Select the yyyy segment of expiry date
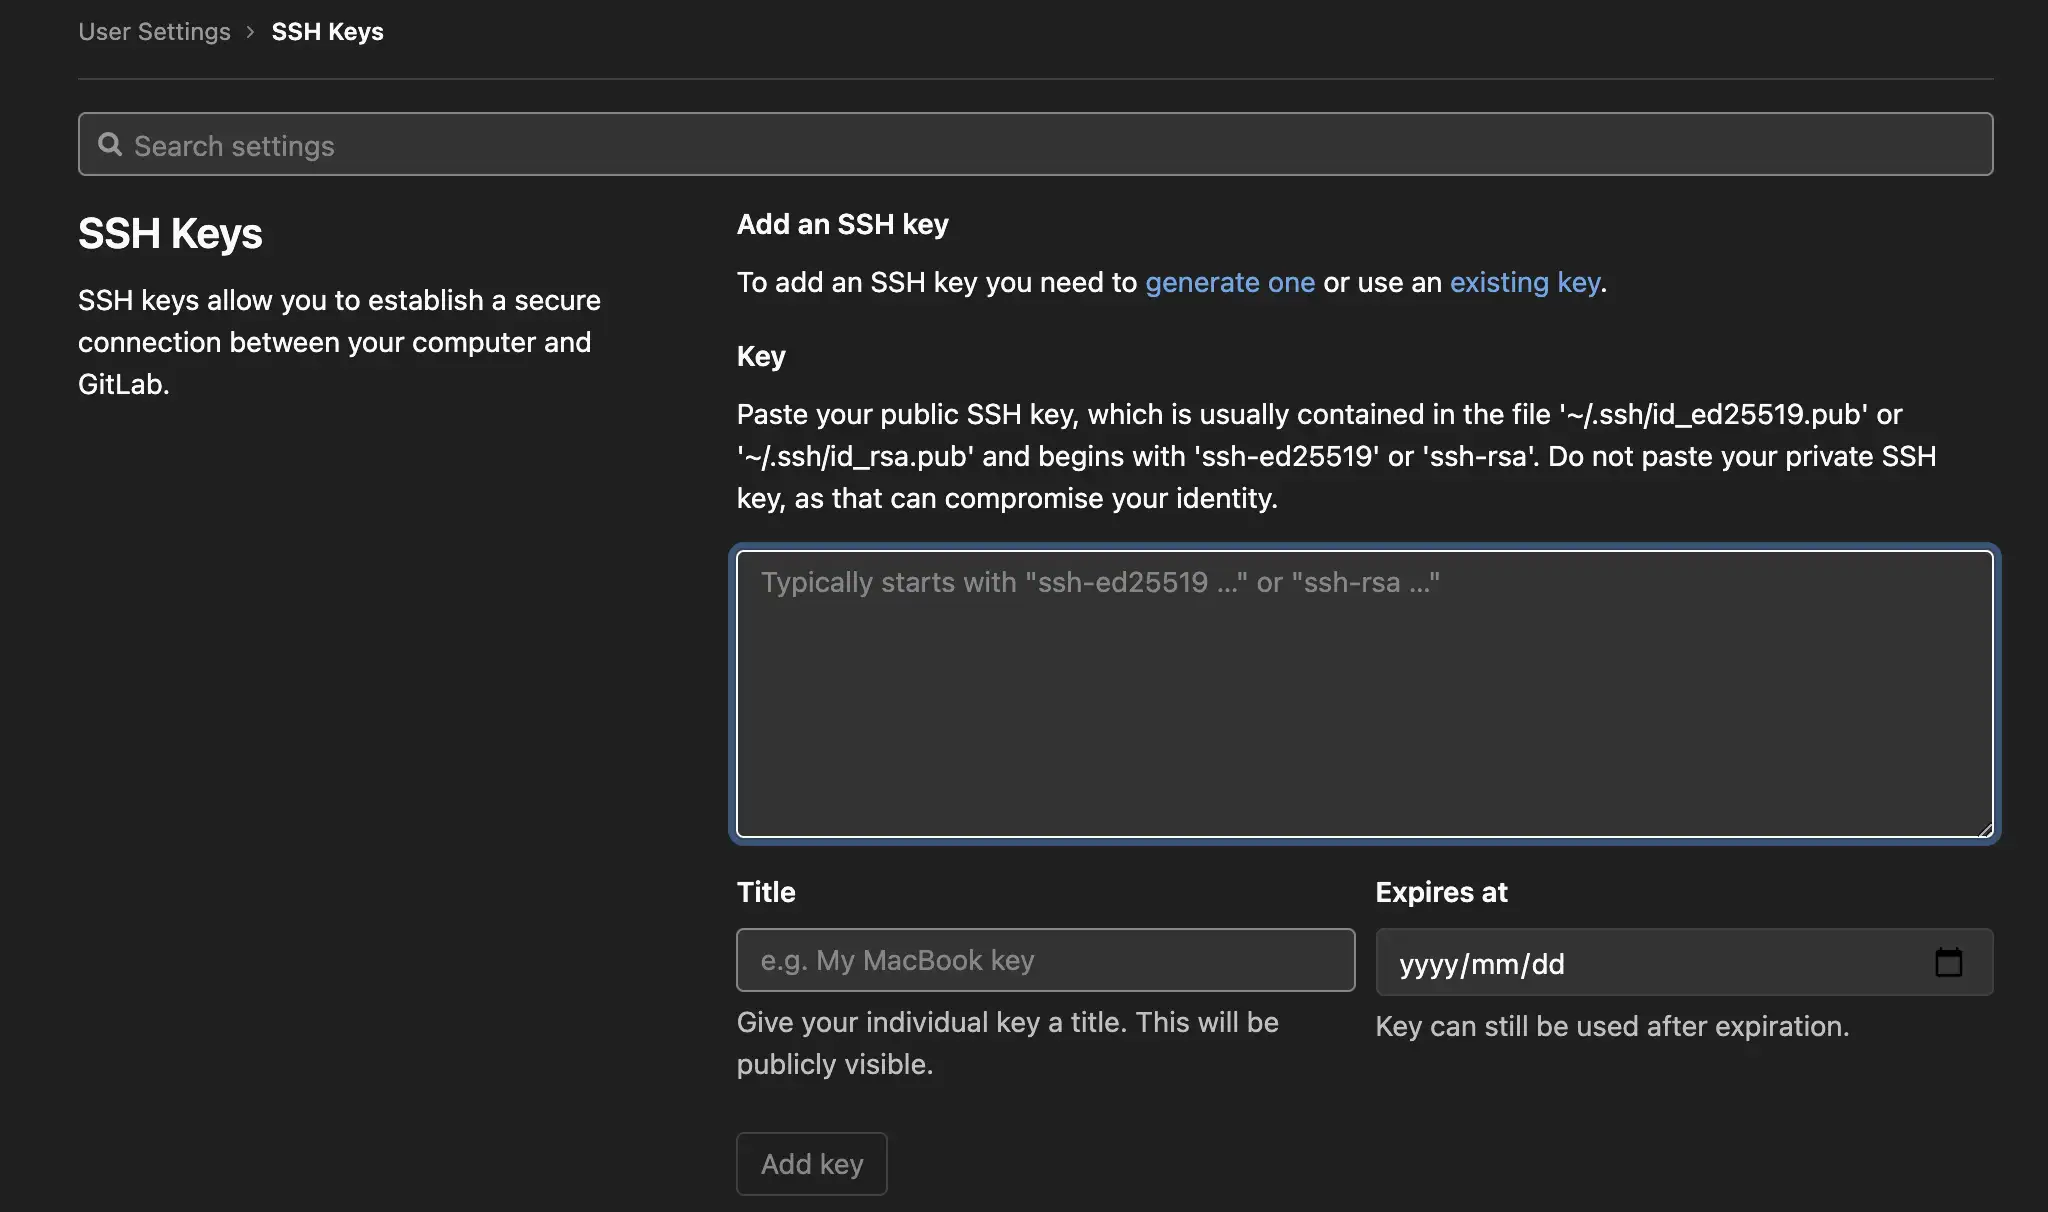 tap(1427, 965)
